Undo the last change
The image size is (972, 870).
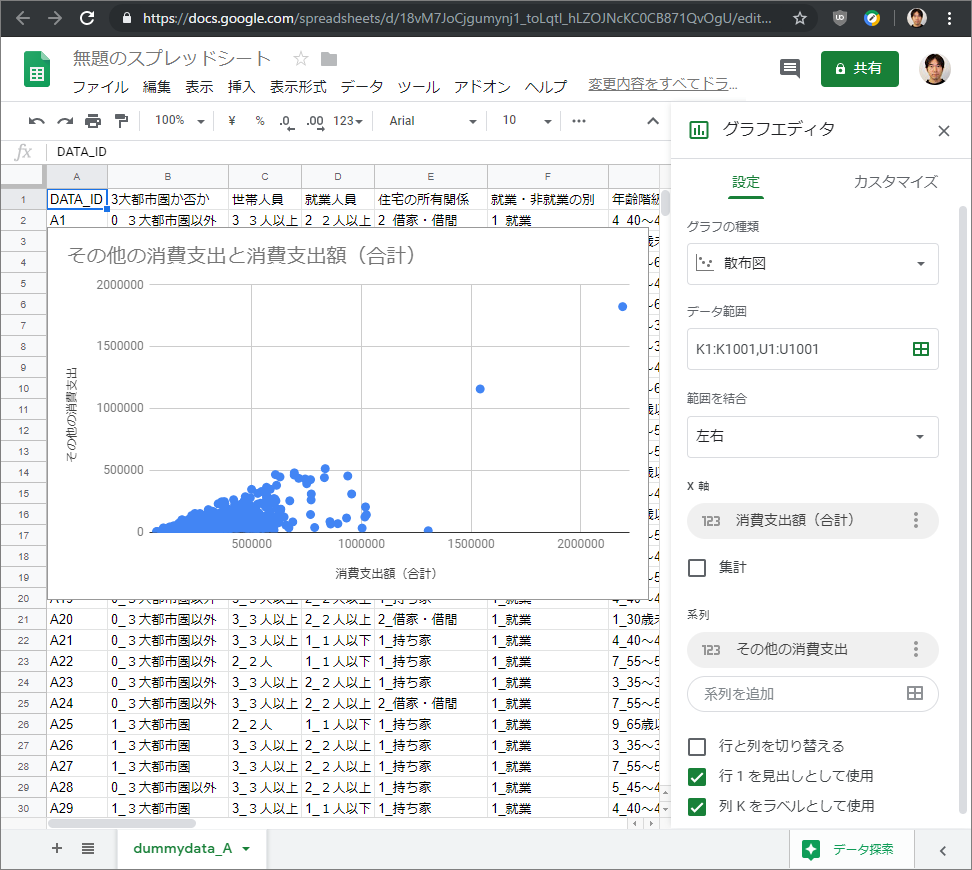coord(37,120)
